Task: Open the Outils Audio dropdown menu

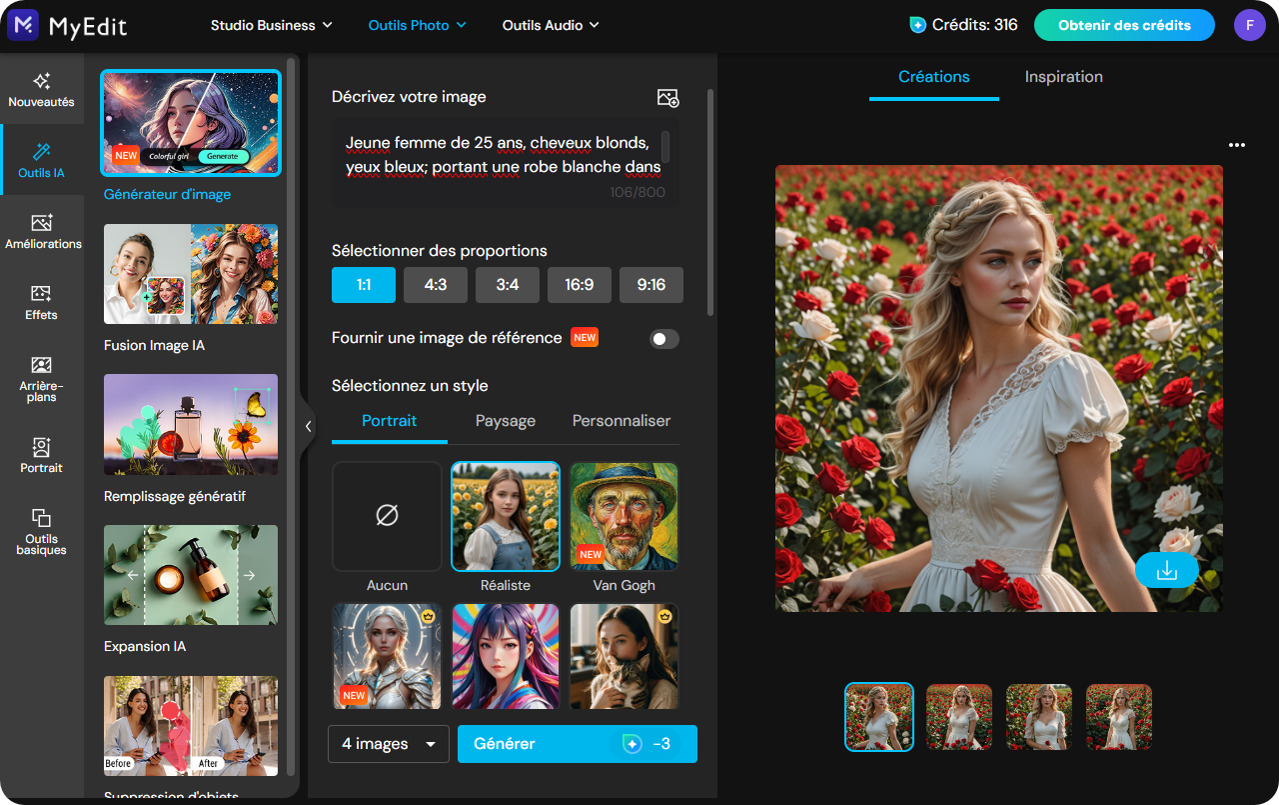Action: 551,25
